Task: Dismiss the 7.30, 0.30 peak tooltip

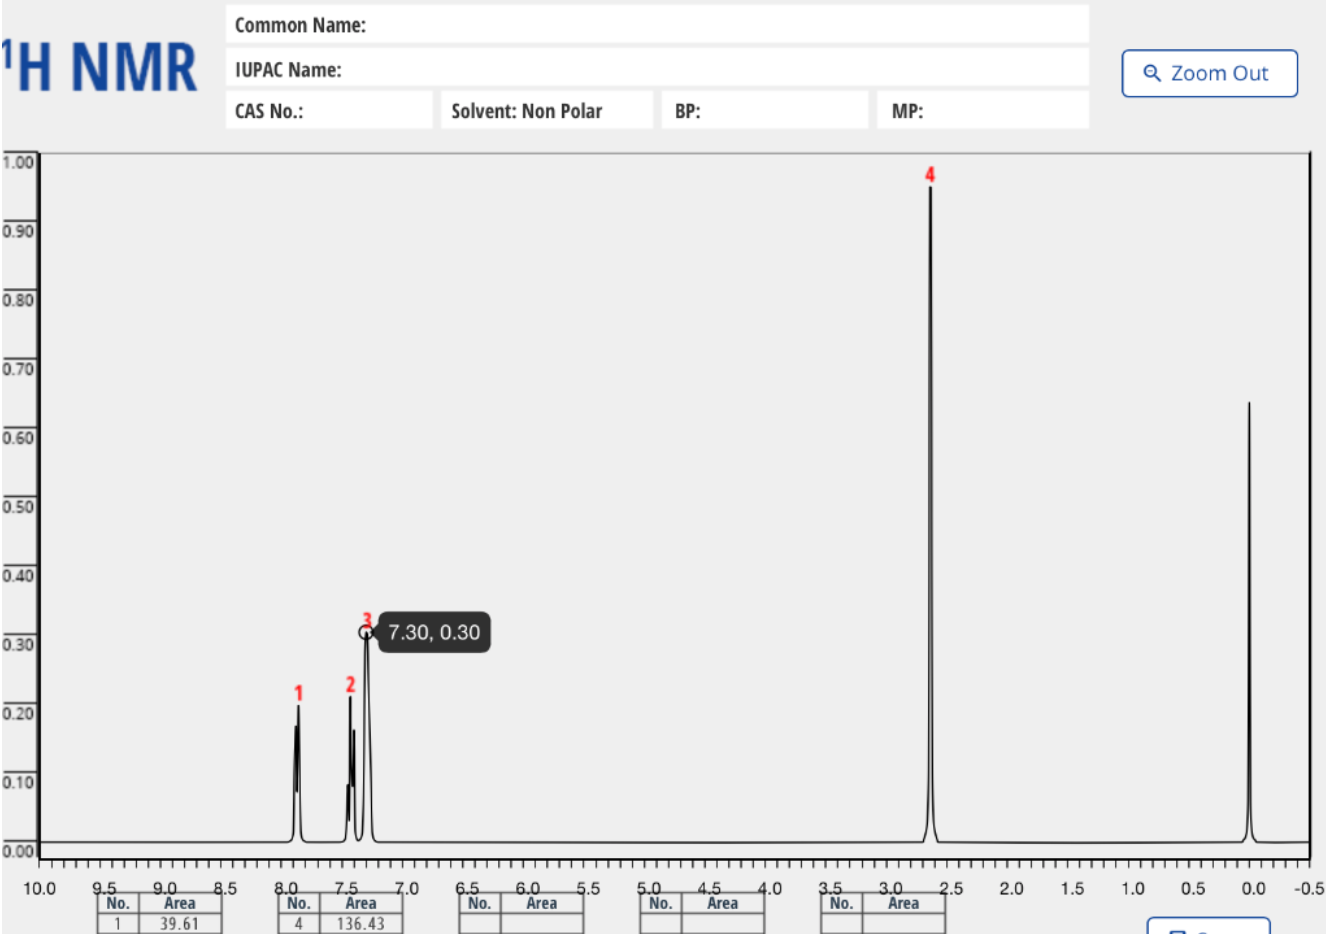Action: click(433, 632)
